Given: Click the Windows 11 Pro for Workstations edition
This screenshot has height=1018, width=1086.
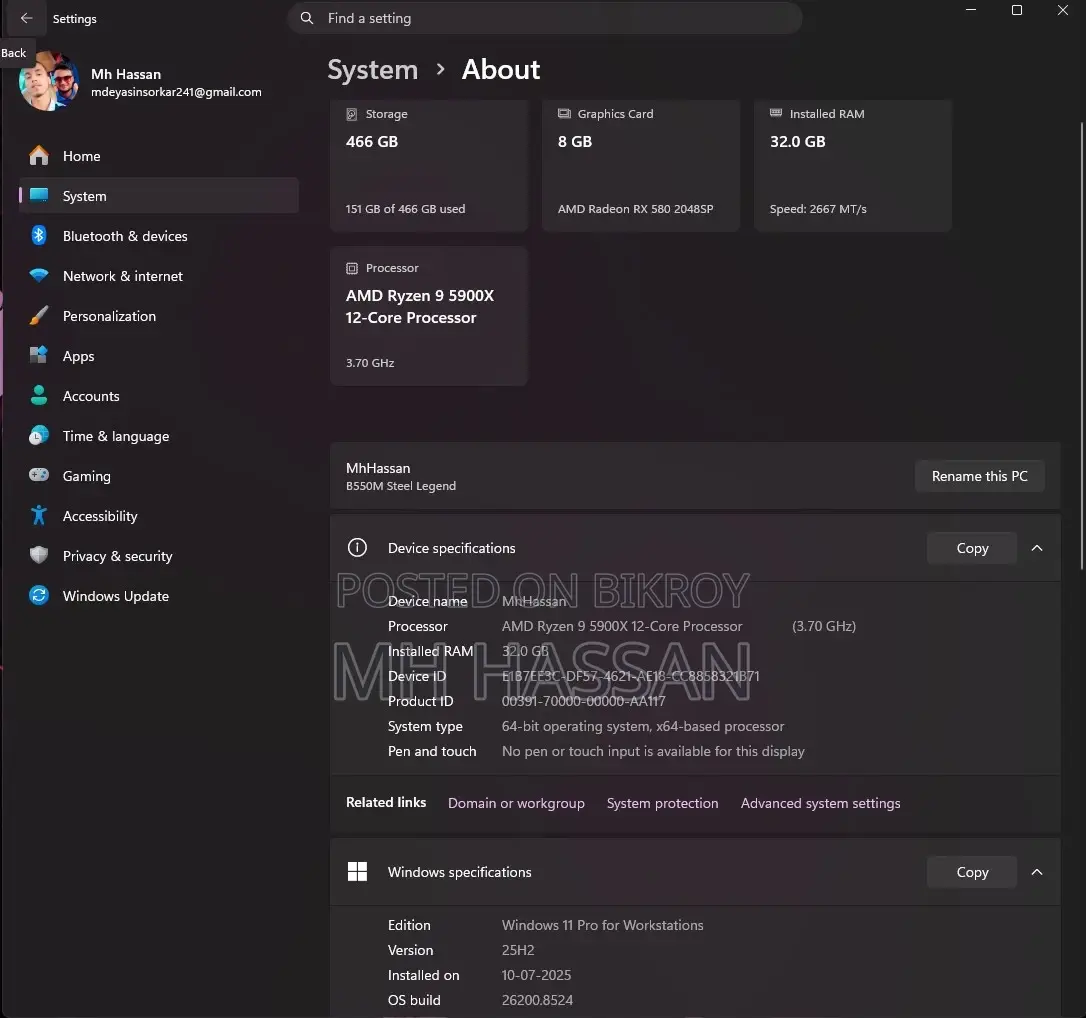Looking at the screenshot, I should [602, 925].
